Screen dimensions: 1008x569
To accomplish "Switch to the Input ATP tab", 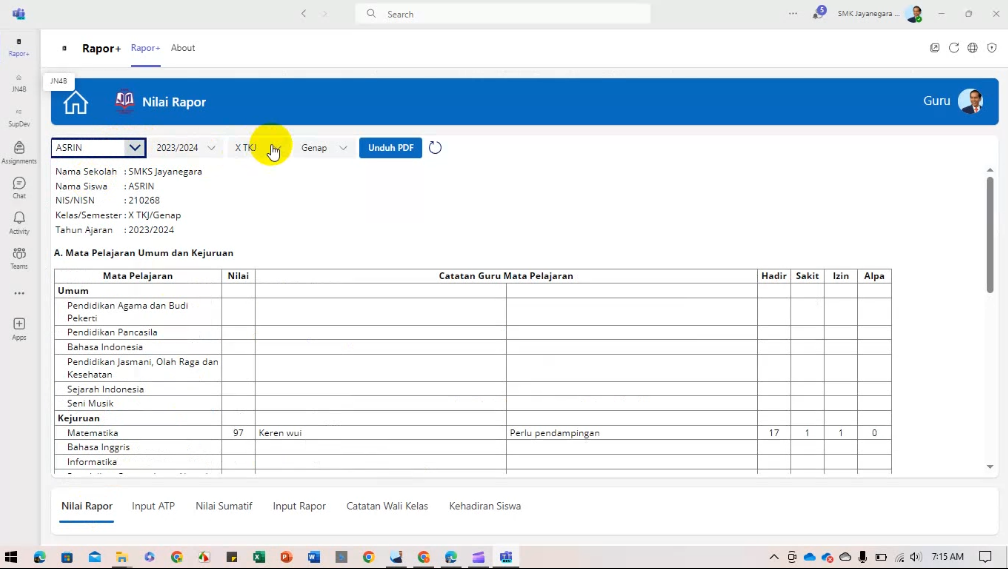I will [x=153, y=506].
